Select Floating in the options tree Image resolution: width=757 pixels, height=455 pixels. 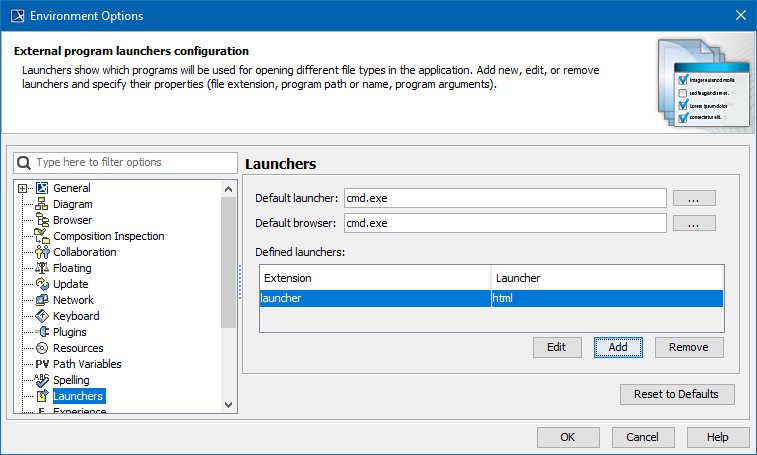click(x=72, y=268)
